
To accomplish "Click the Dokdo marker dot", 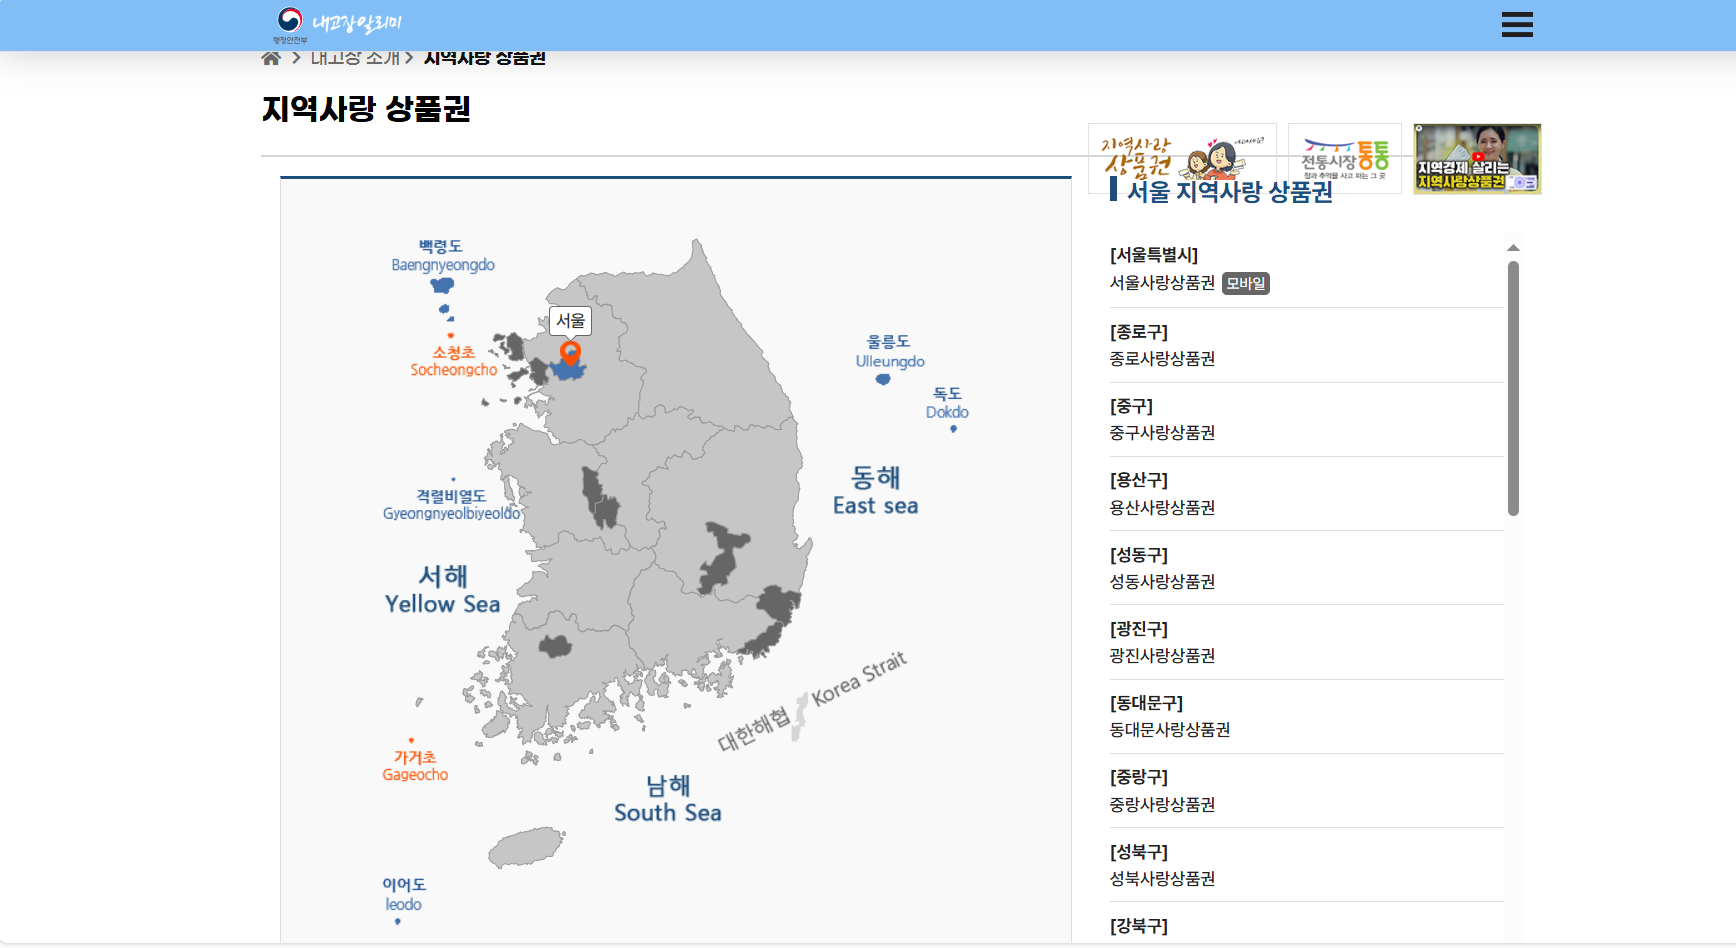I will tap(953, 429).
